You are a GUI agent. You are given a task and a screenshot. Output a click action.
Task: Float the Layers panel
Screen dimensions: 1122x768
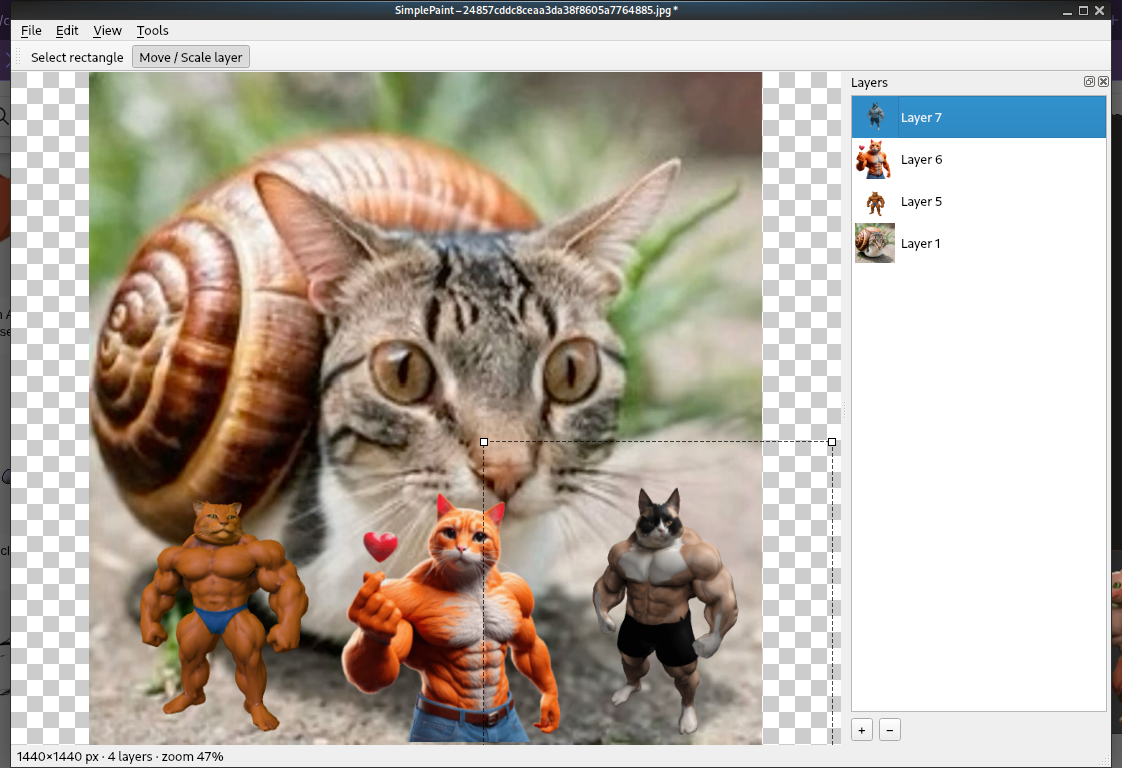point(1089,82)
